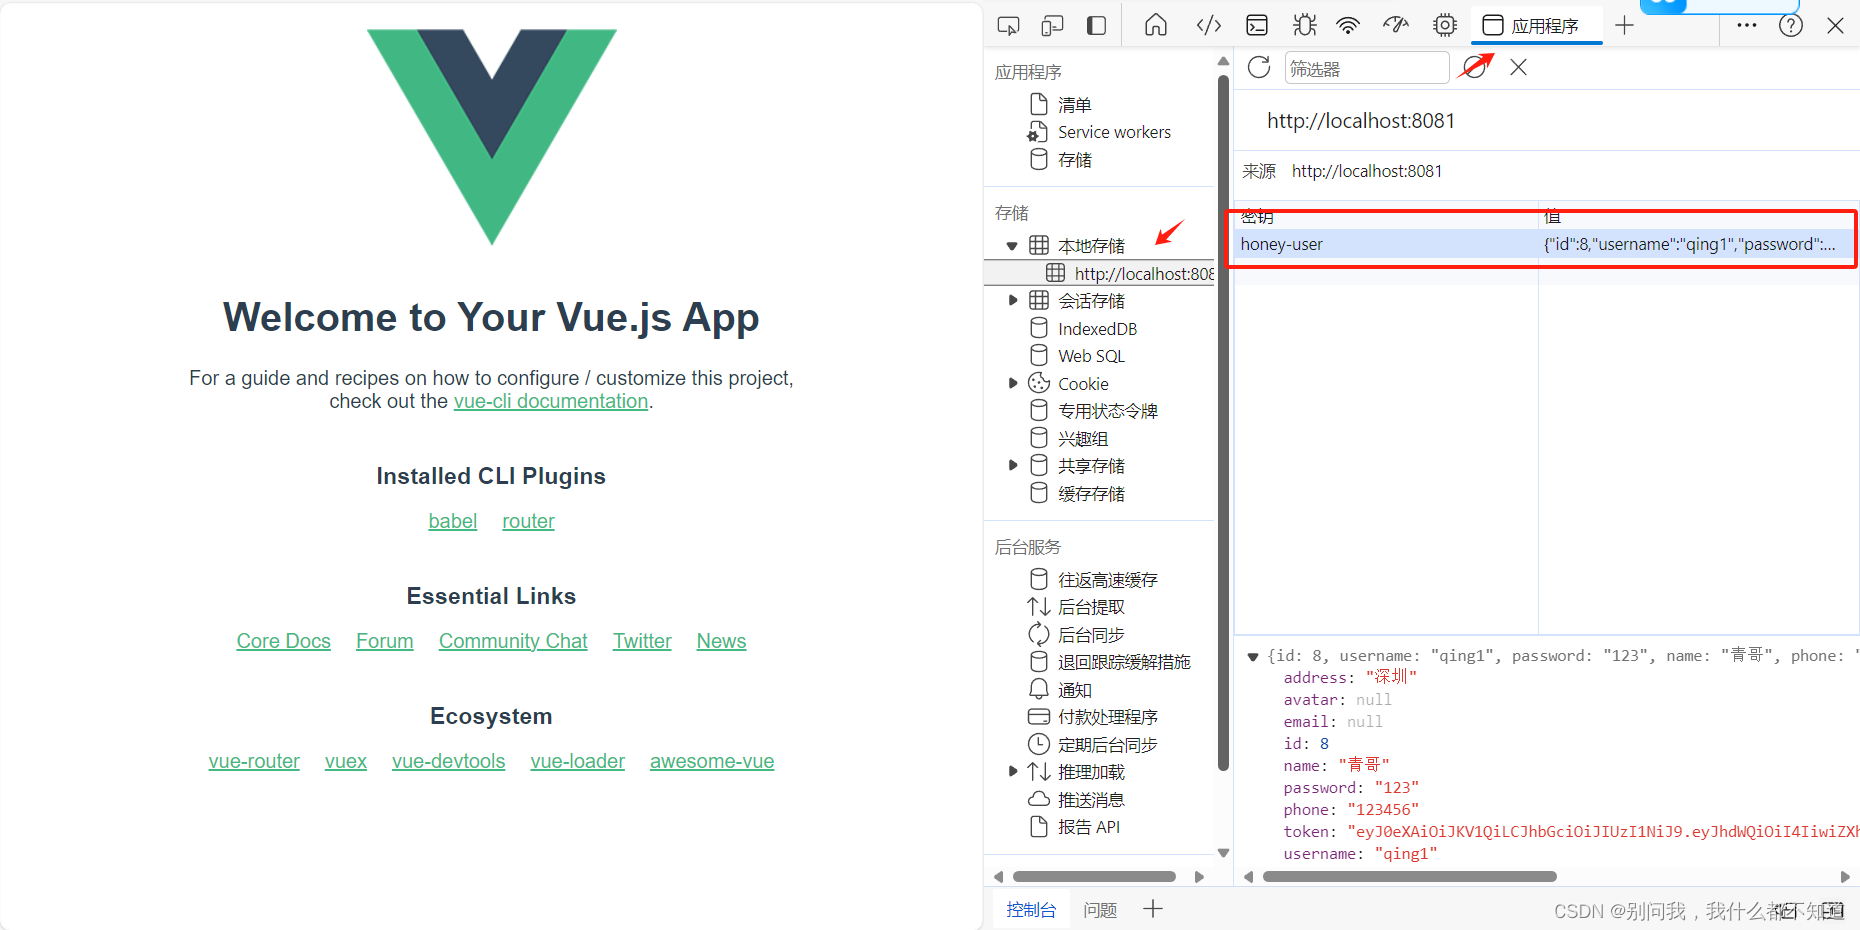Viewport: 1860px width, 930px height.
Task: Open the Console icon tab
Action: [1257, 25]
